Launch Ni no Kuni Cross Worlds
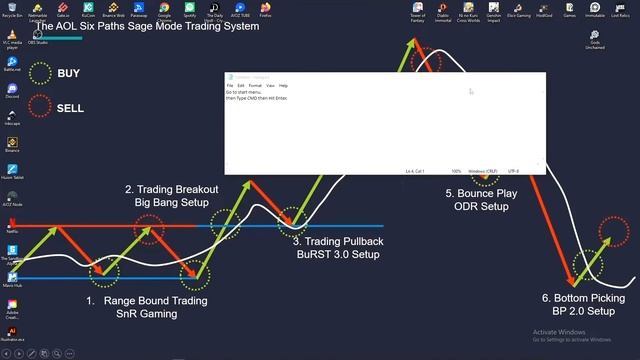Viewport: 640px width, 360px height. 468,11
